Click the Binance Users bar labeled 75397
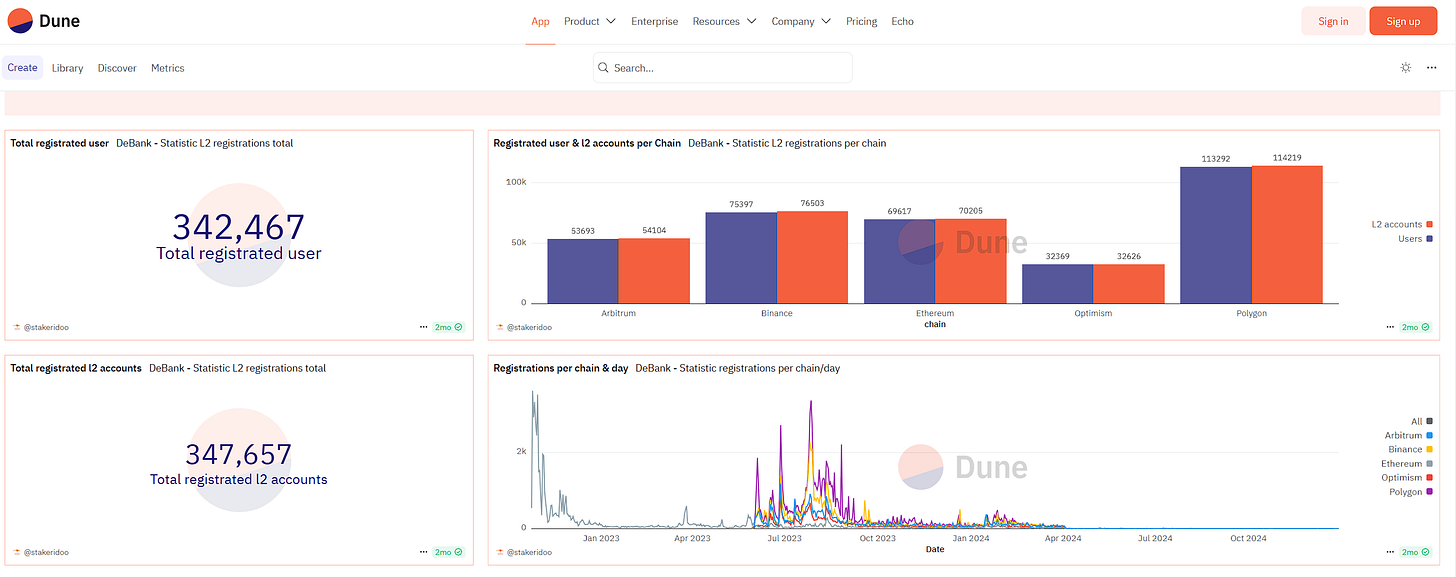The height and width of the screenshot is (577, 1456). (x=741, y=258)
